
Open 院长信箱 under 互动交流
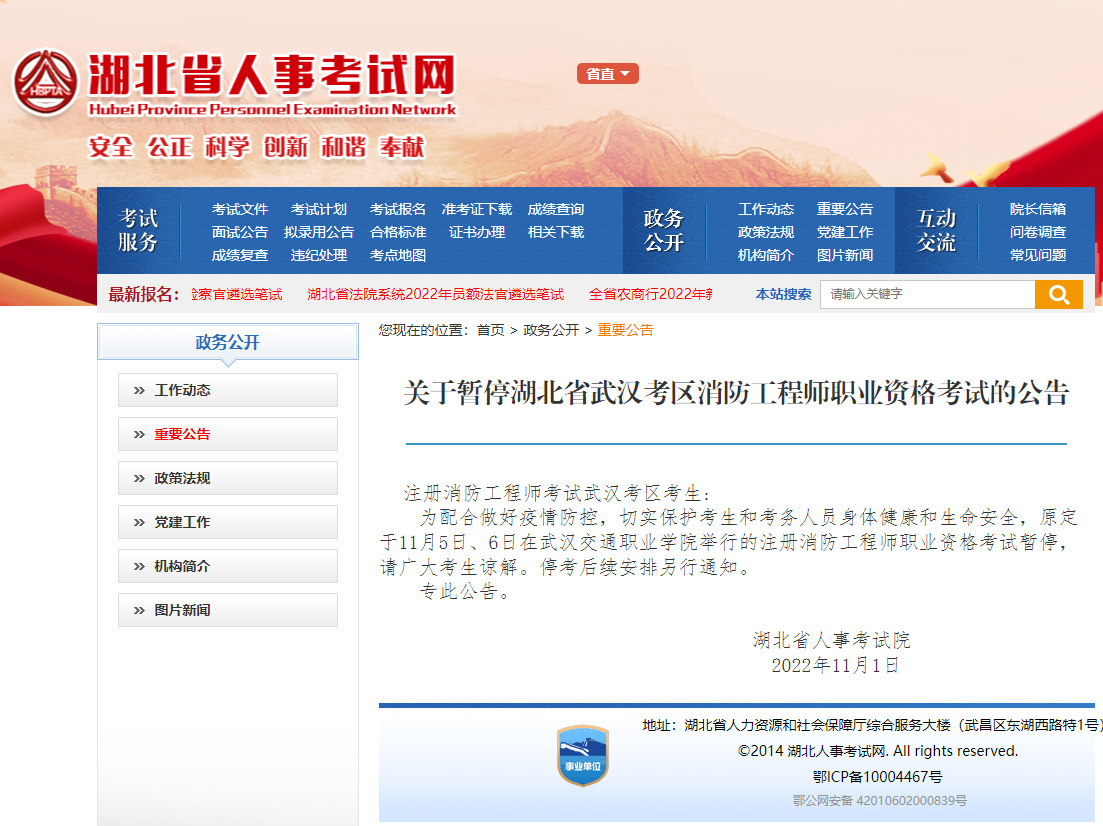pos(1038,209)
